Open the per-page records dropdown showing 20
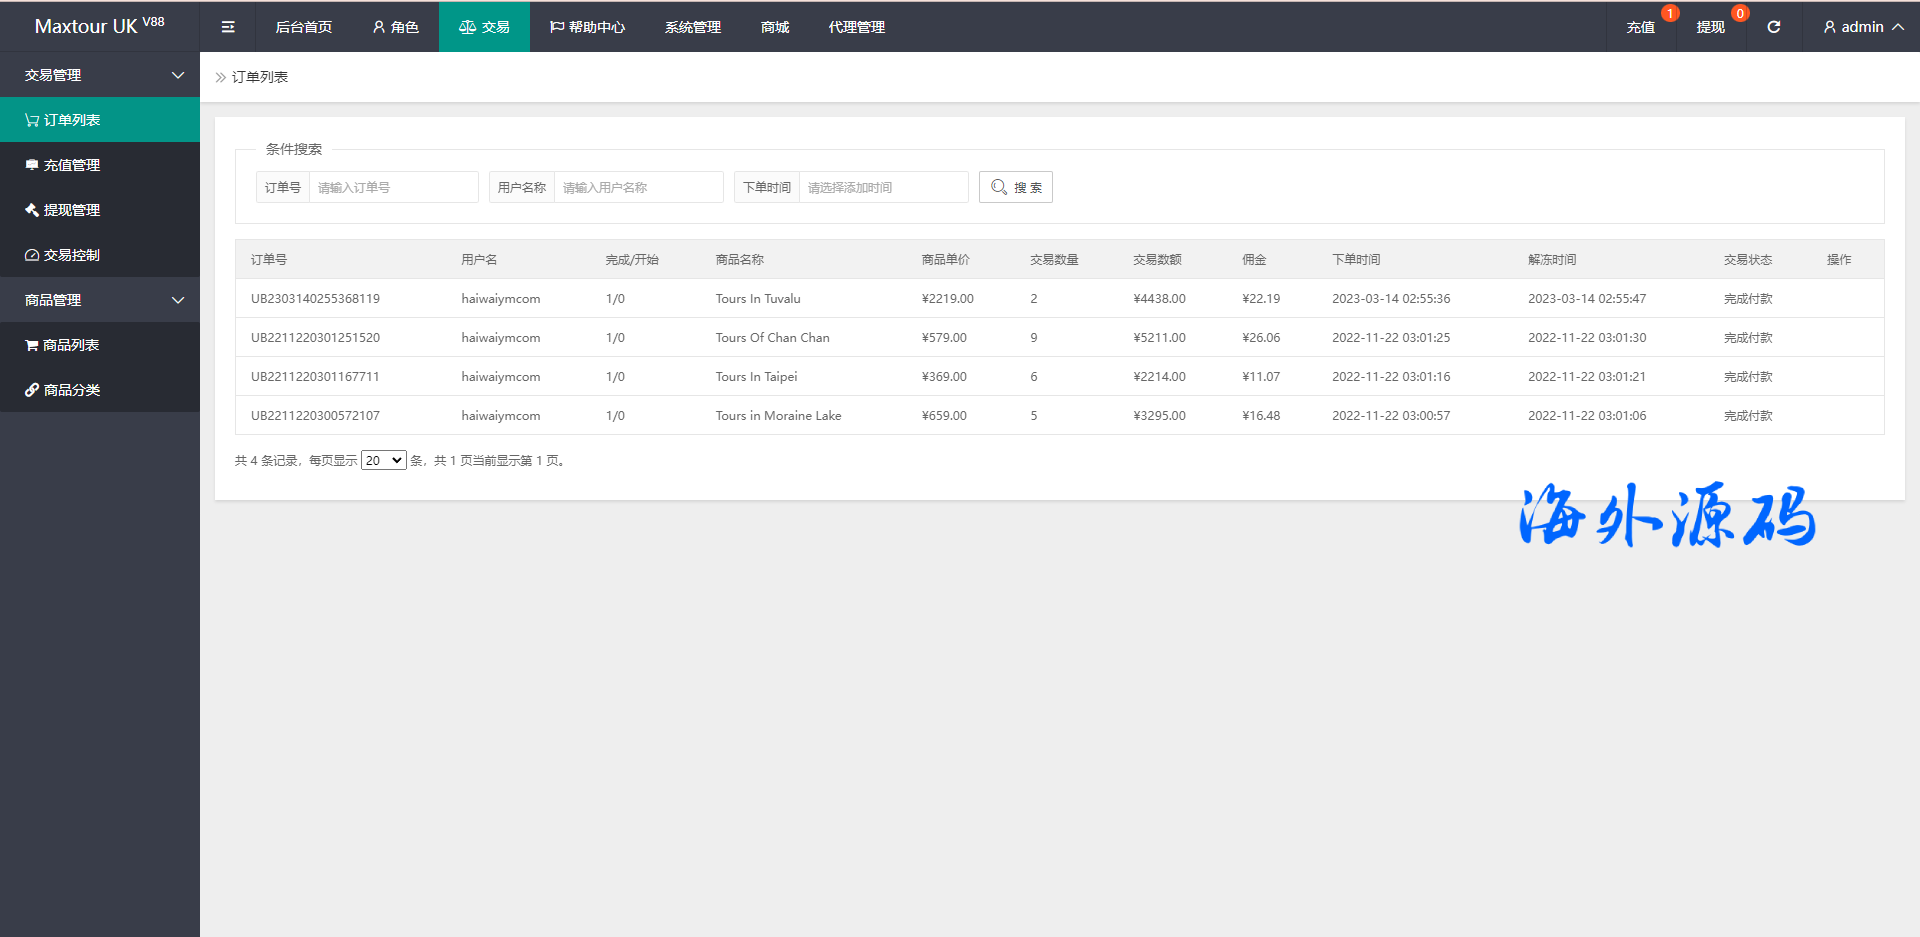 click(383, 461)
